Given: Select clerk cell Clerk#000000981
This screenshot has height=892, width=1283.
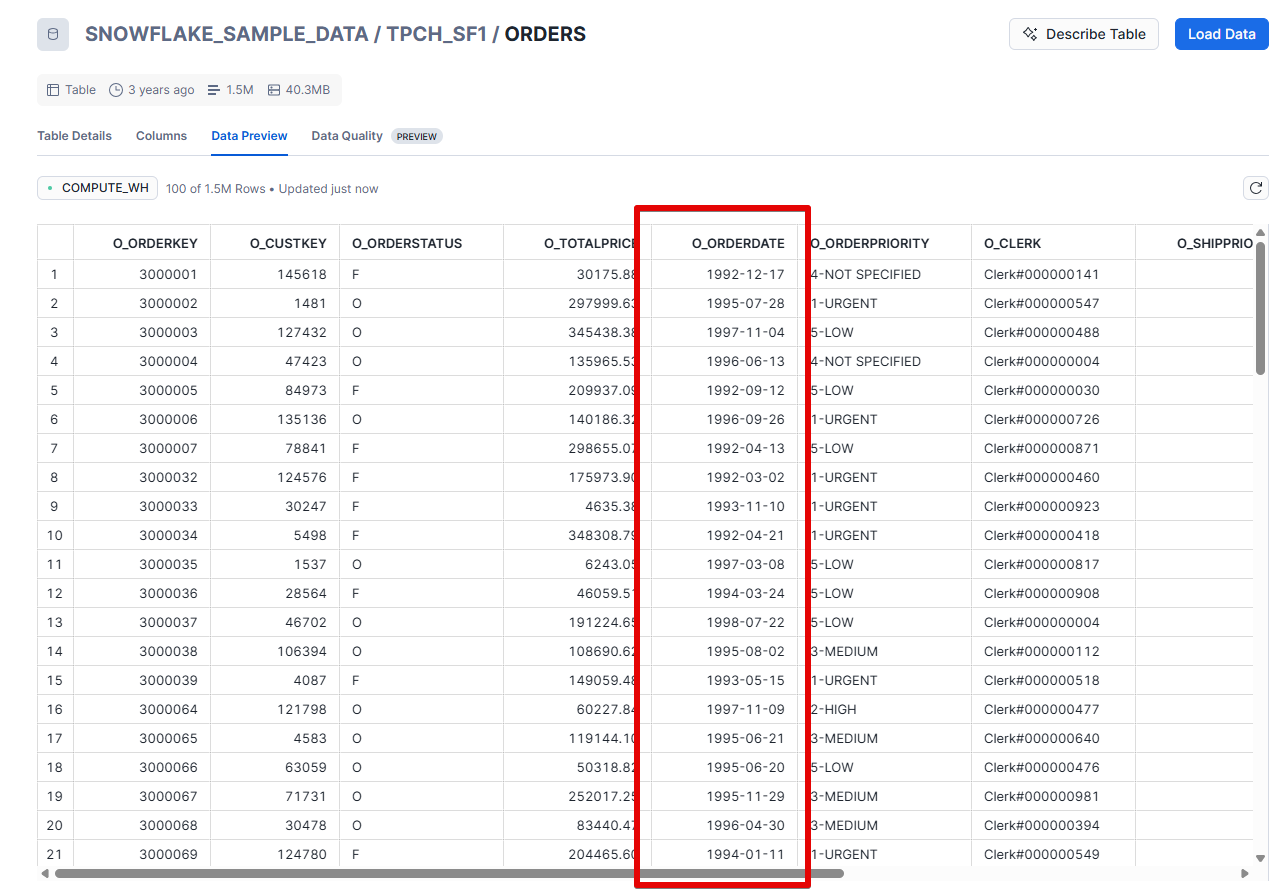Looking at the screenshot, I should point(1053,796).
